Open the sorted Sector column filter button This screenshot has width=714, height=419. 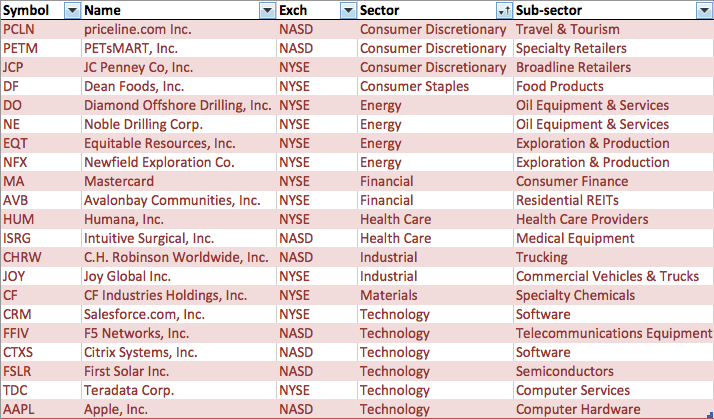tap(505, 10)
